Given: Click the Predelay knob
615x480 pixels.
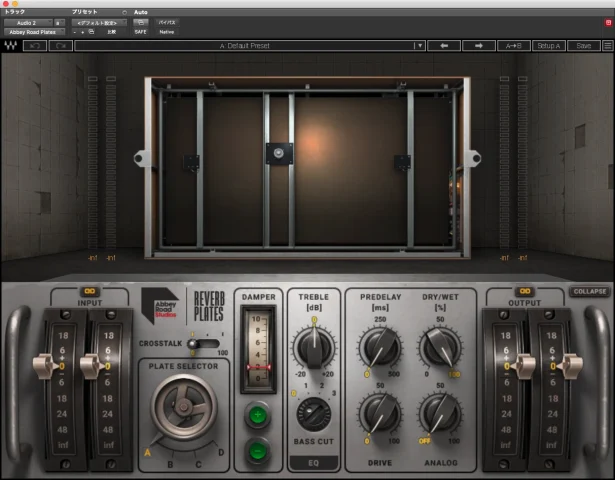Looking at the screenshot, I should click(380, 347).
